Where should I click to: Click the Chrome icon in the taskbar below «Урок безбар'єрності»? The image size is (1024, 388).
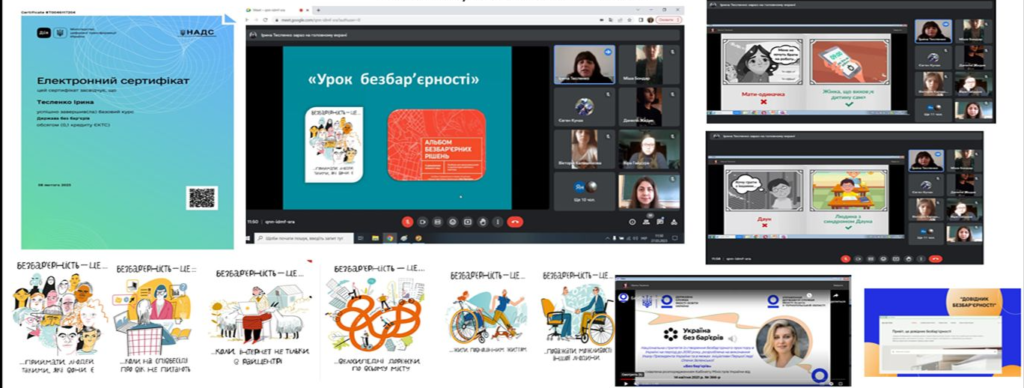[389, 238]
